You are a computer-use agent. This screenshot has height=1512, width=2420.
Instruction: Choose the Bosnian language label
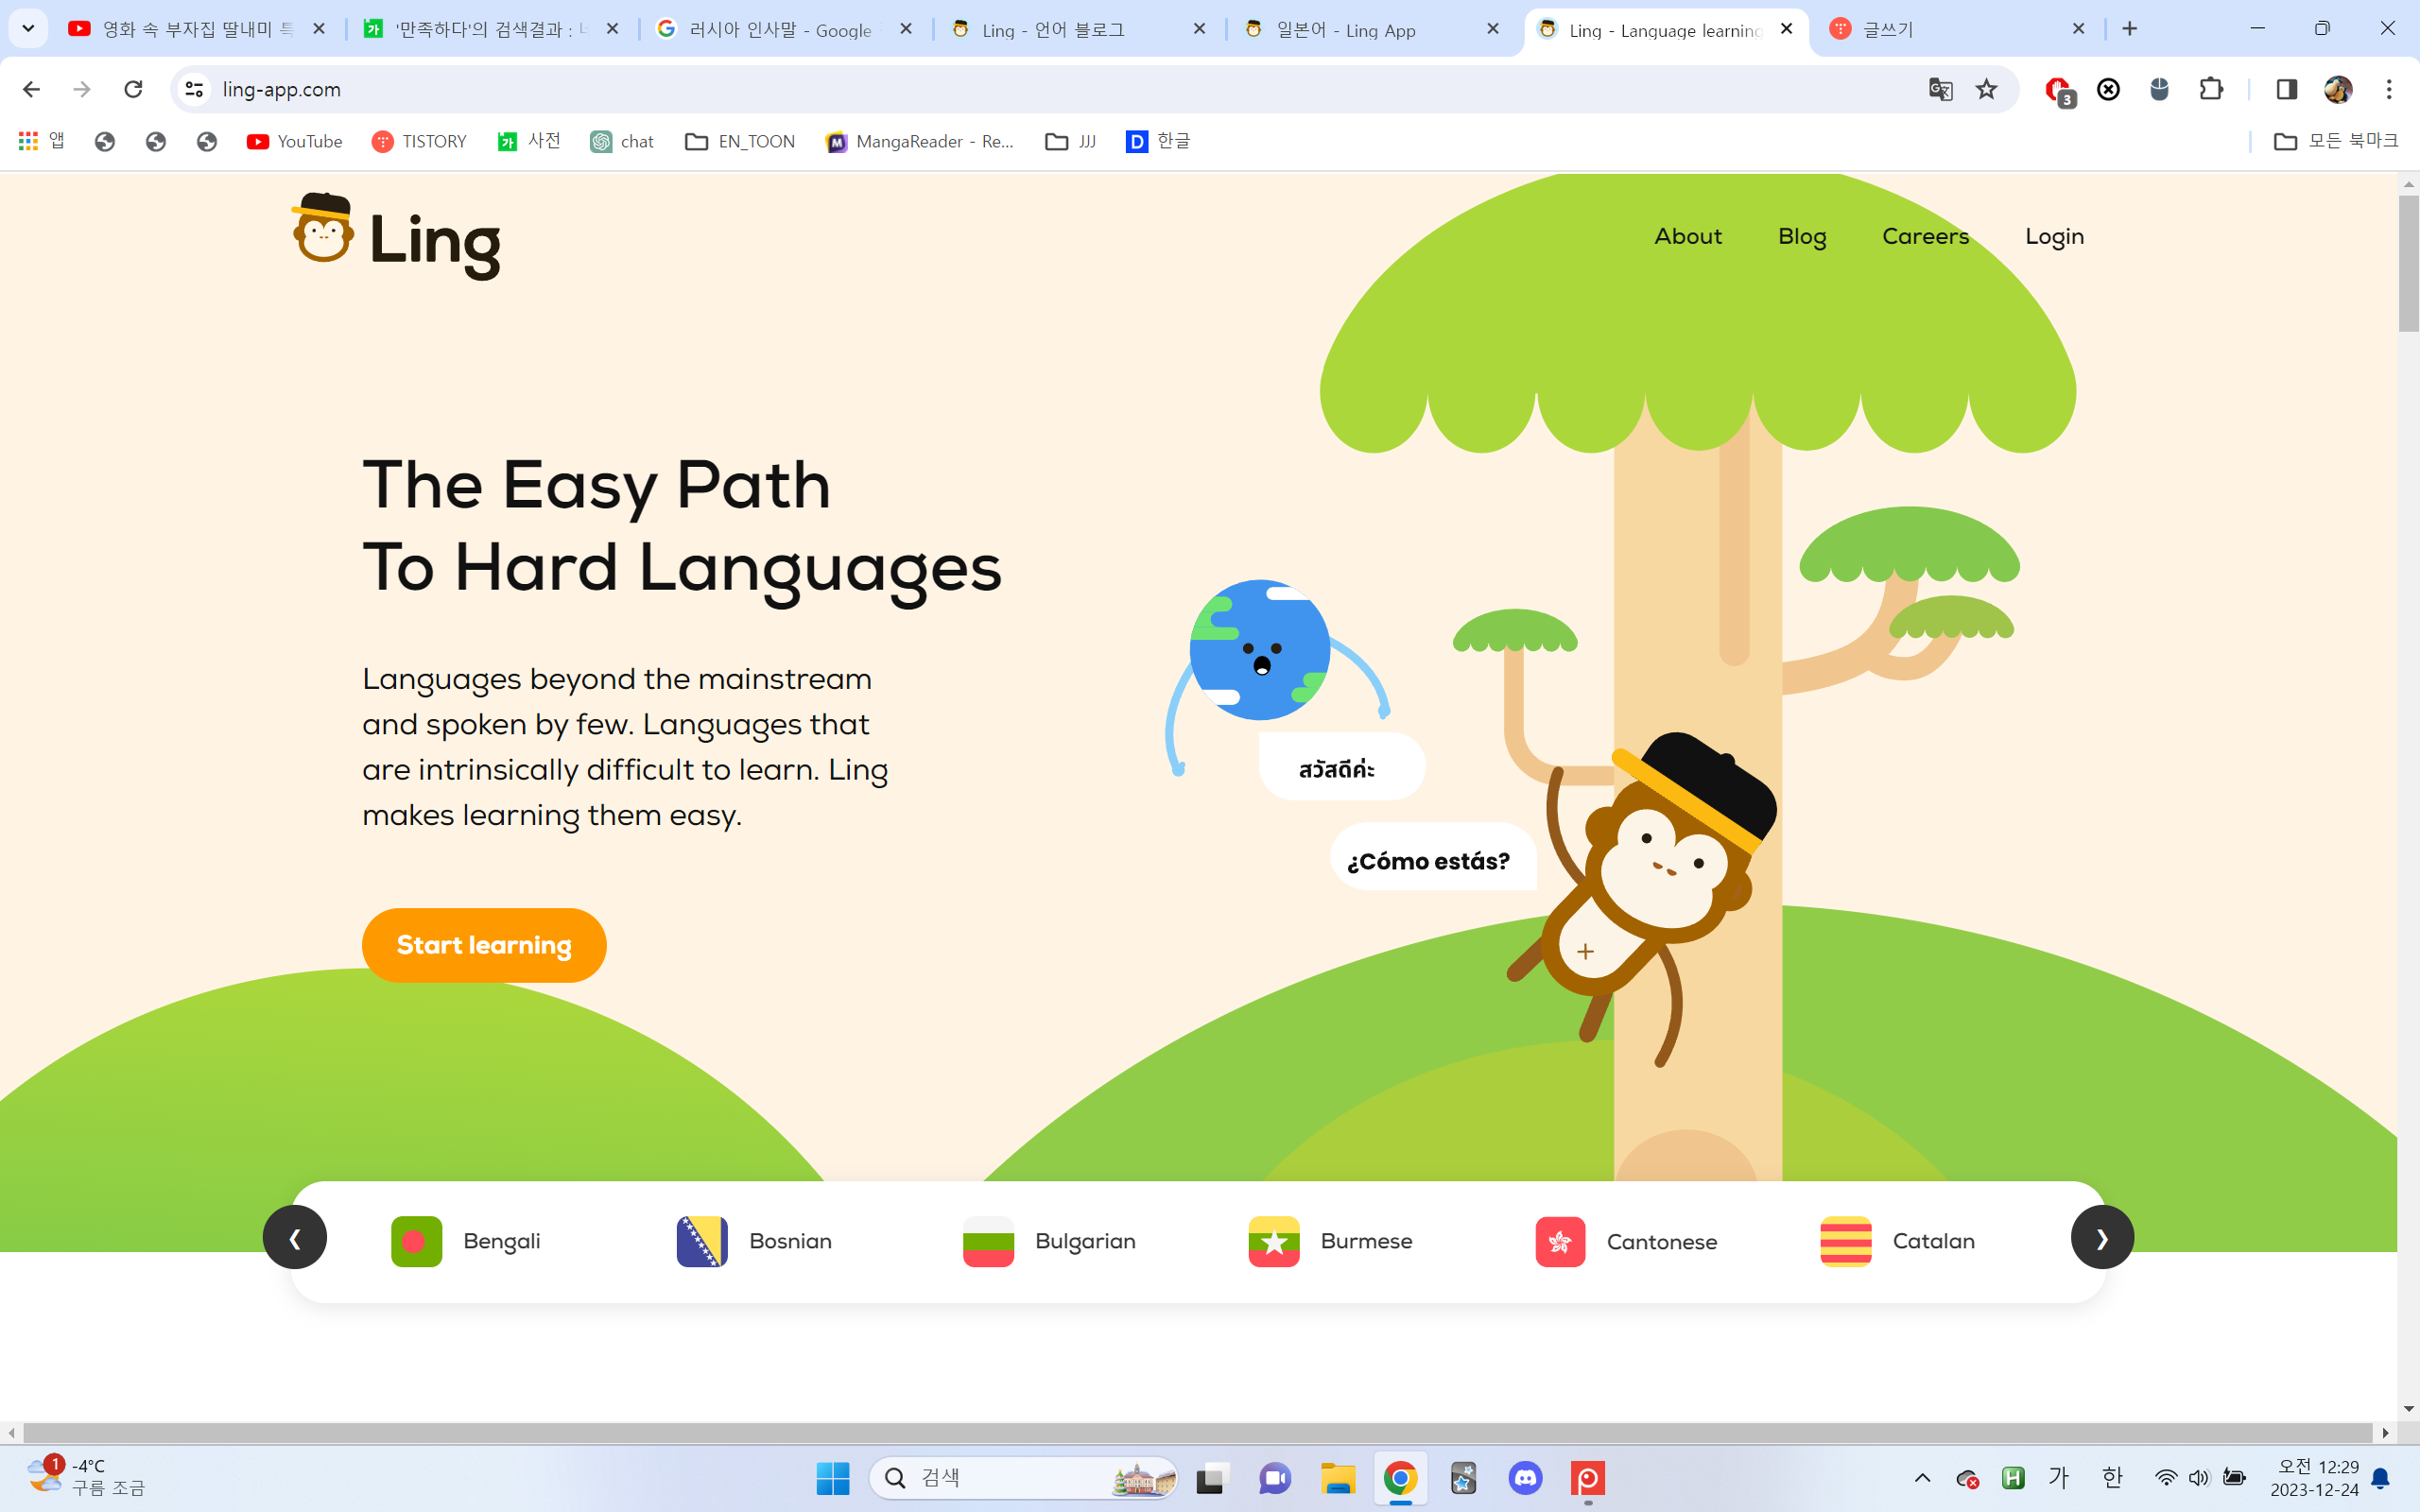click(790, 1241)
